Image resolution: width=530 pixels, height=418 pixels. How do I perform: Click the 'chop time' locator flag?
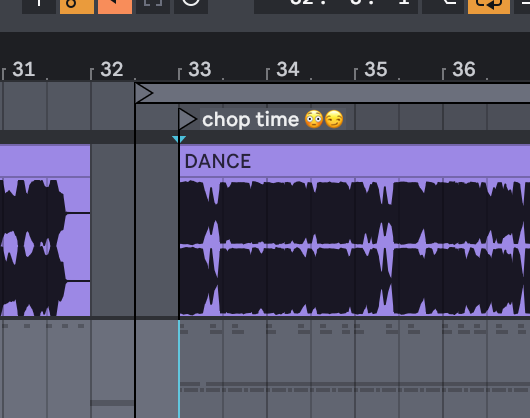(187, 119)
